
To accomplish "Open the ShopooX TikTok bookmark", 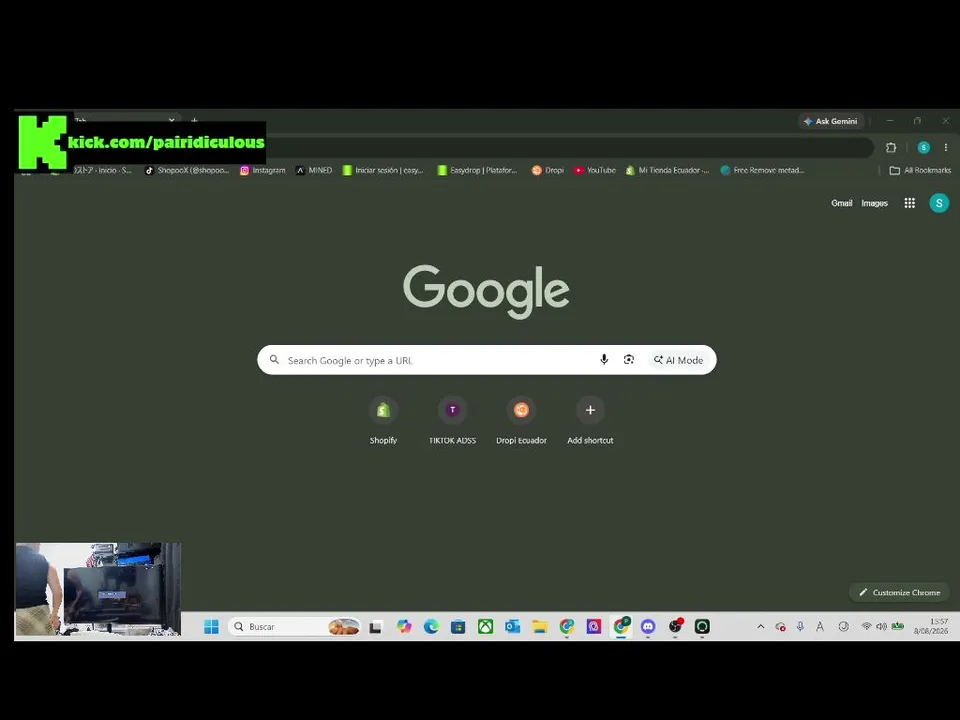I will pyautogui.click(x=187, y=171).
